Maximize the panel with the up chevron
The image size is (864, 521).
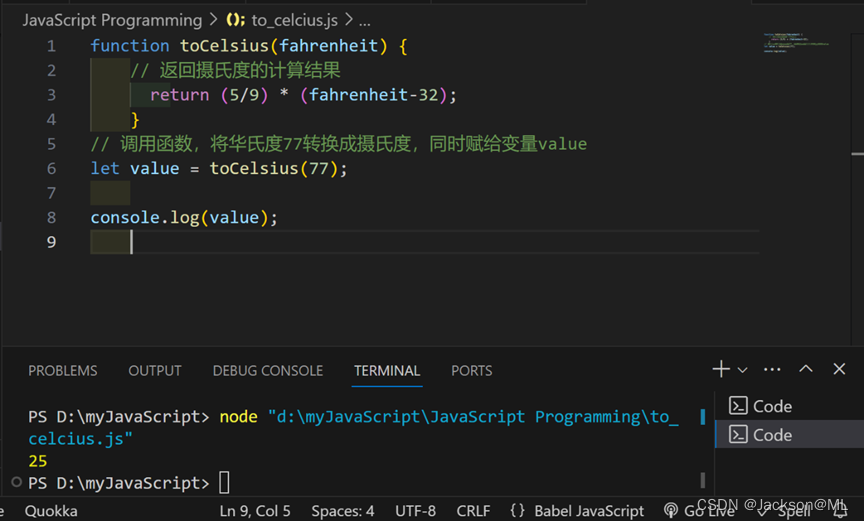click(806, 369)
